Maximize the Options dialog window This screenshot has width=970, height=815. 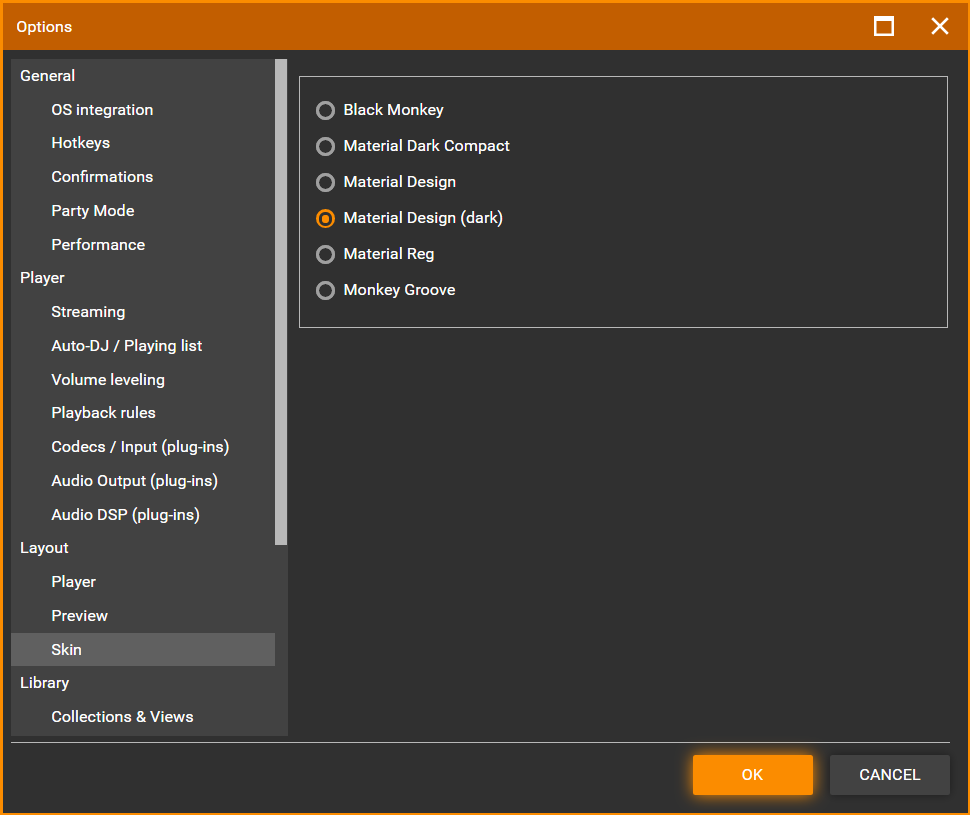point(884,26)
